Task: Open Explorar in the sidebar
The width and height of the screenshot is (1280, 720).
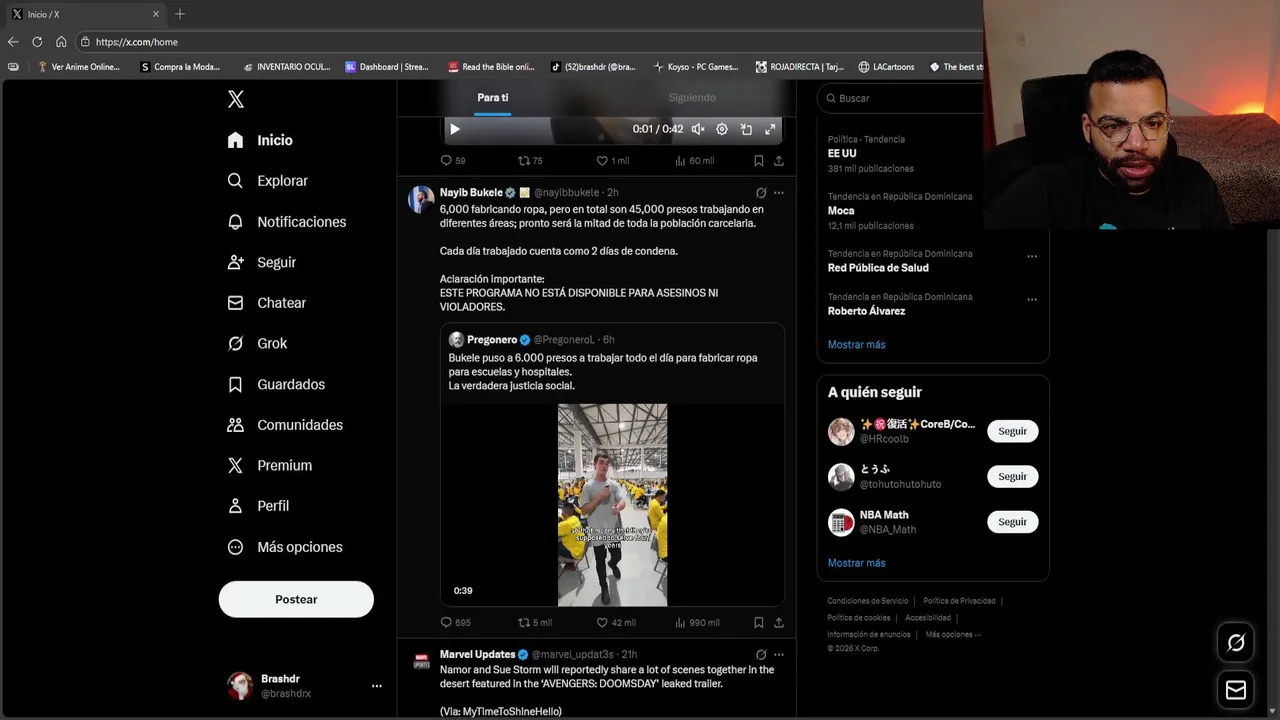Action: click(x=267, y=181)
